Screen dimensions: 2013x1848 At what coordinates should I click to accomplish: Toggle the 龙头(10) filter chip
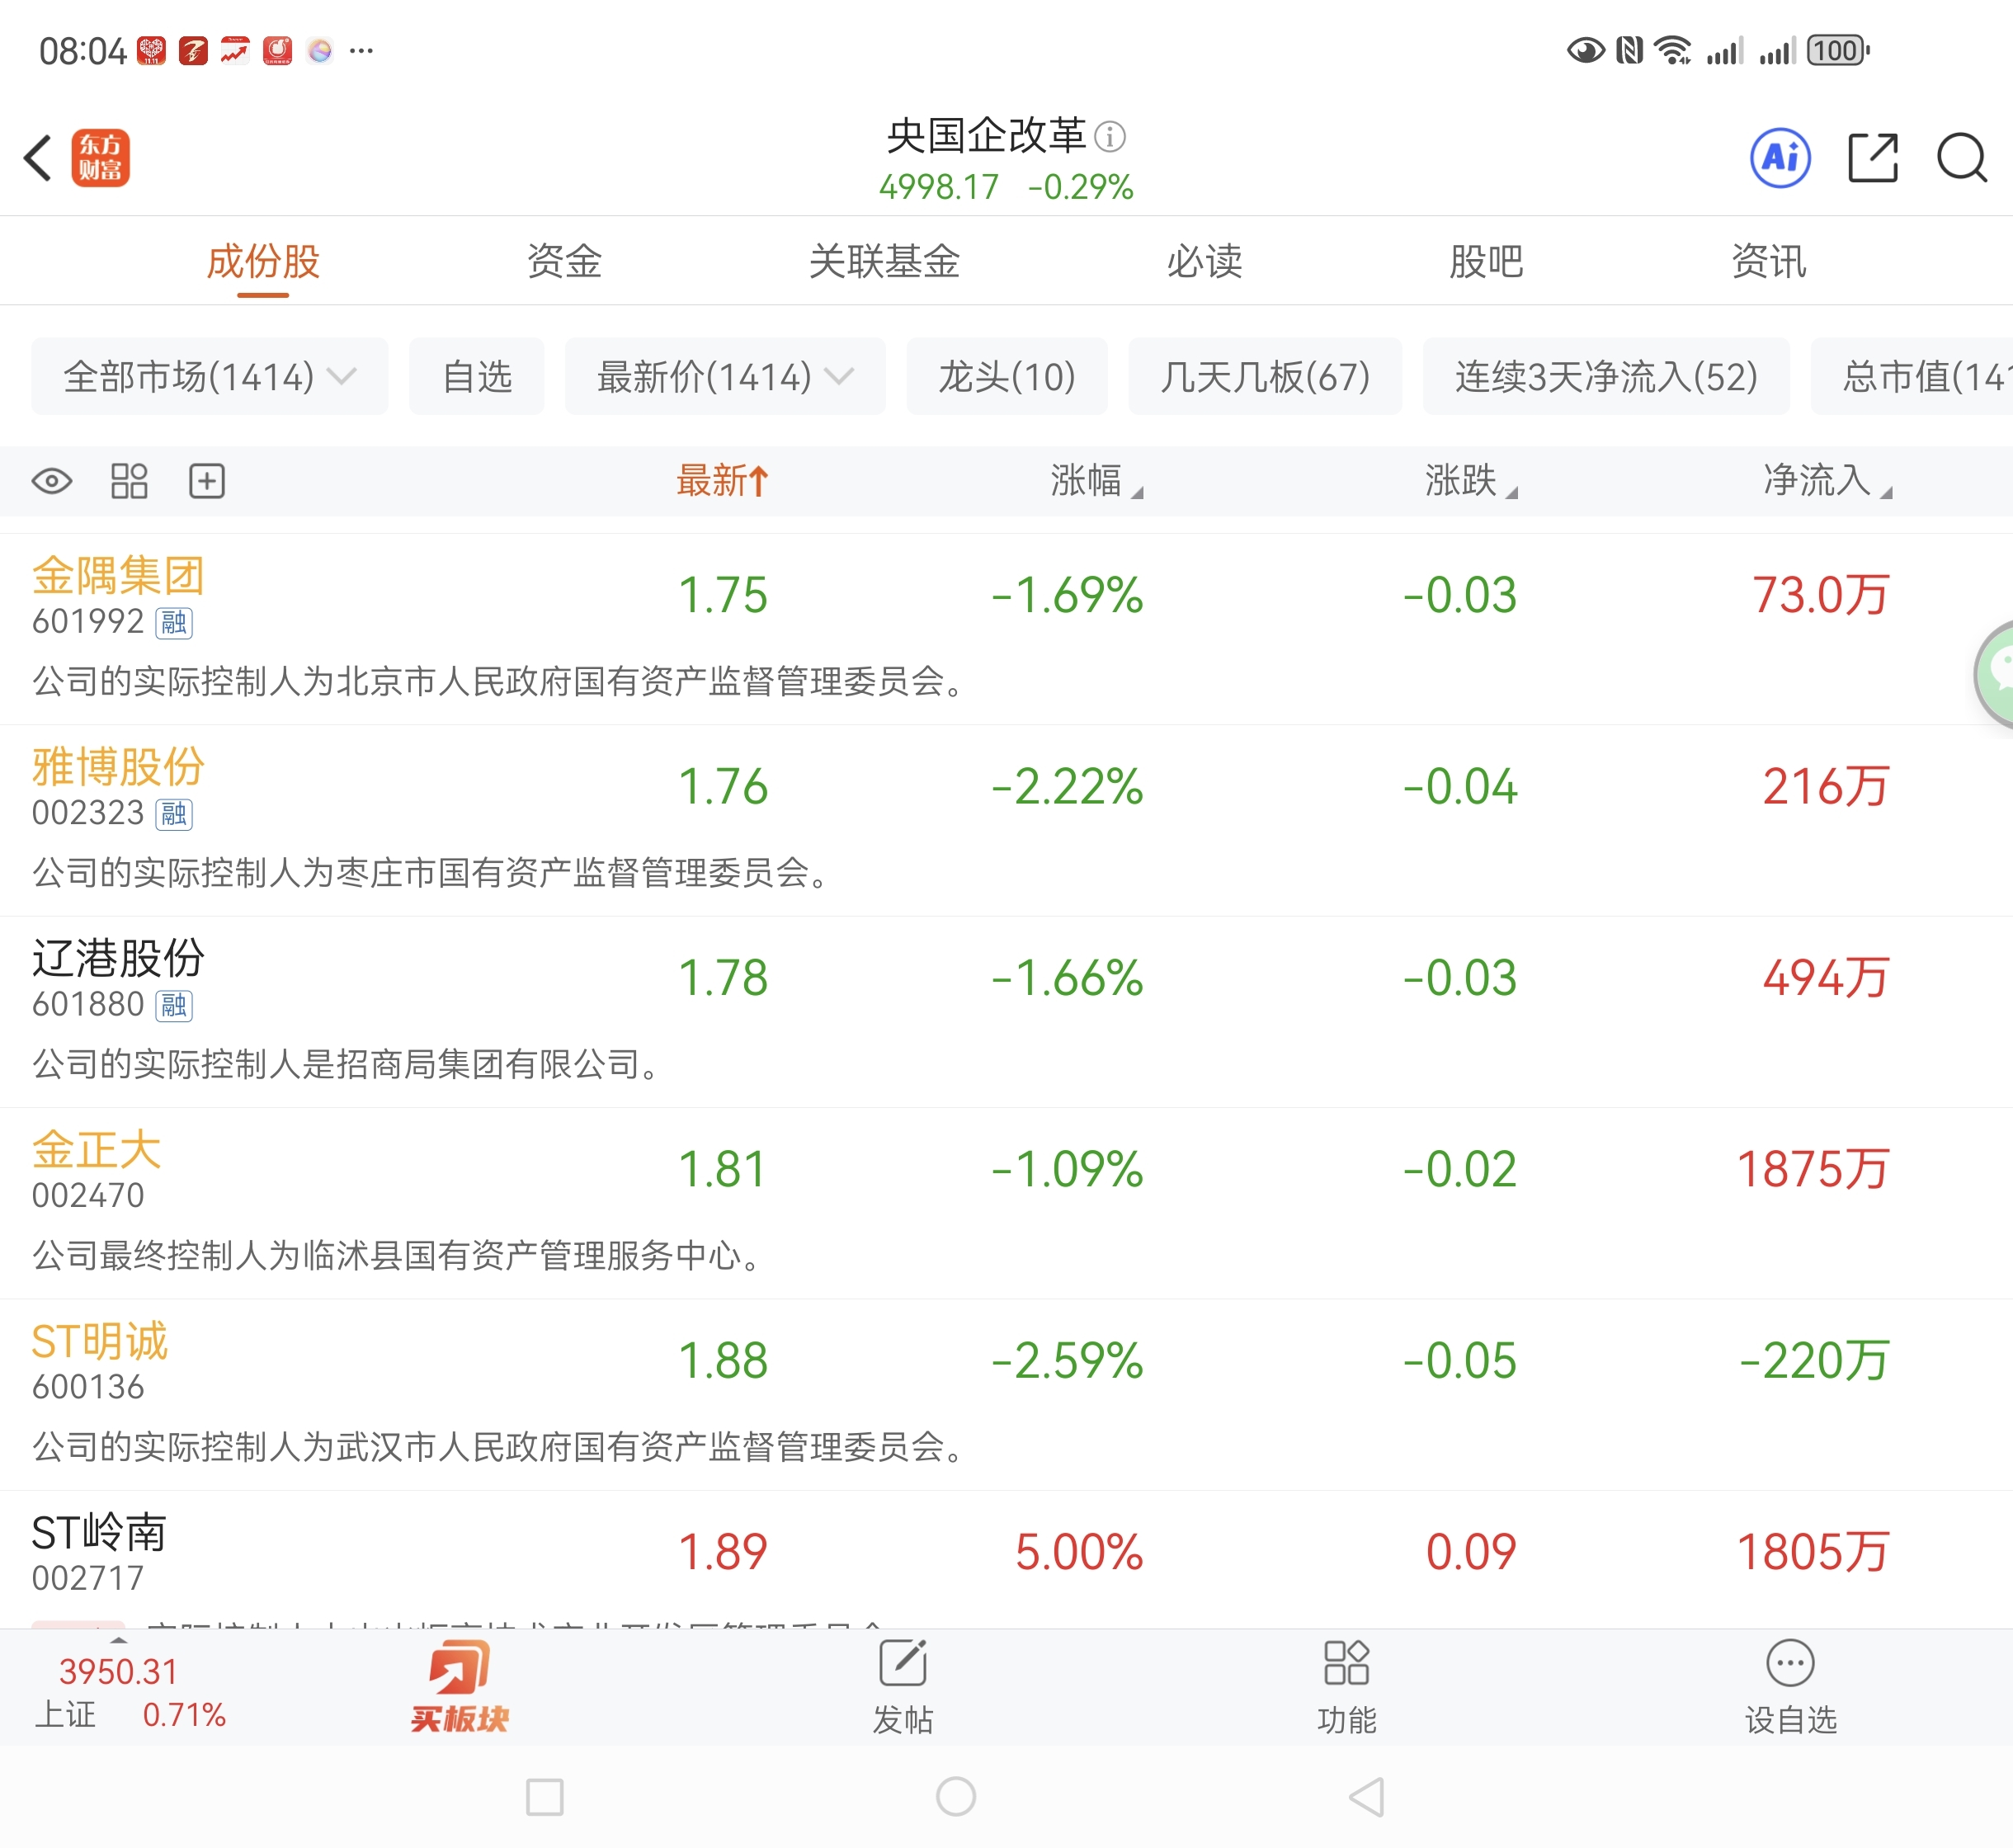coord(1006,377)
